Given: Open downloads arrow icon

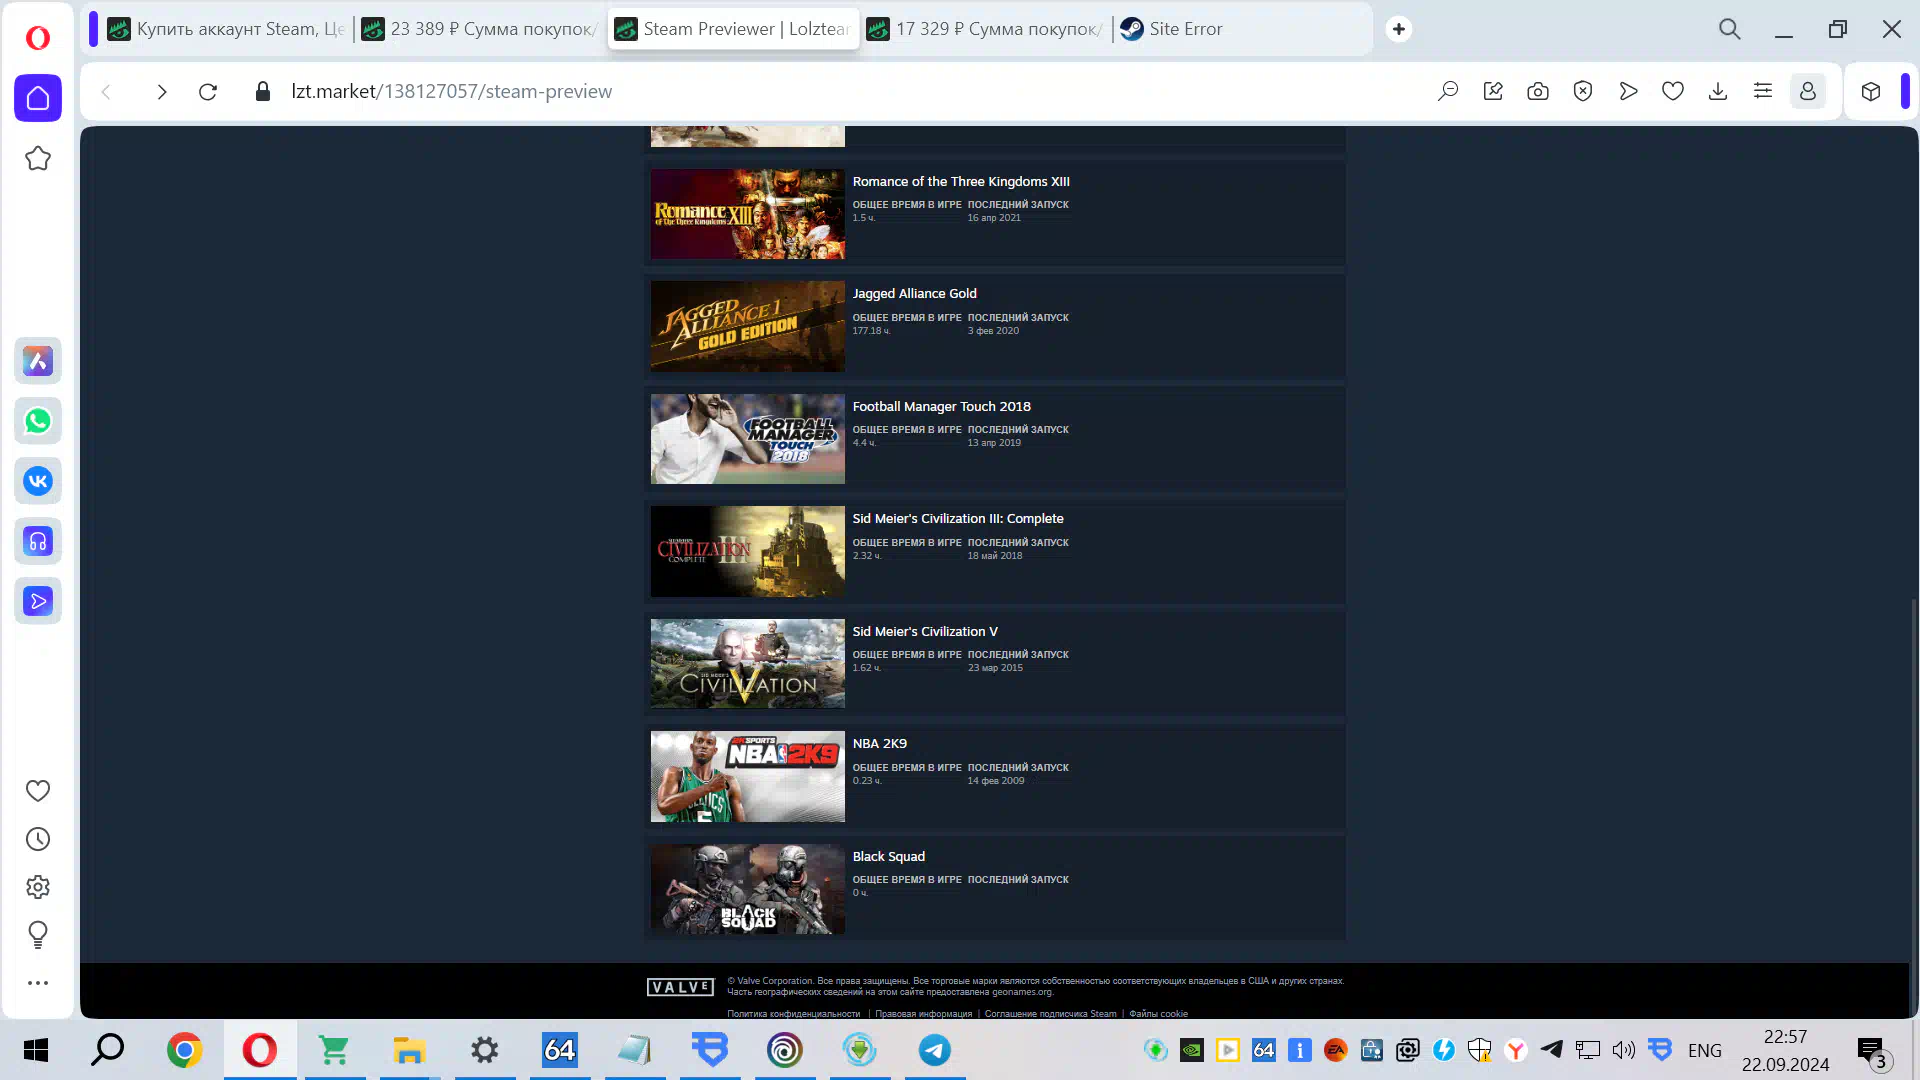Looking at the screenshot, I should click(x=1718, y=92).
